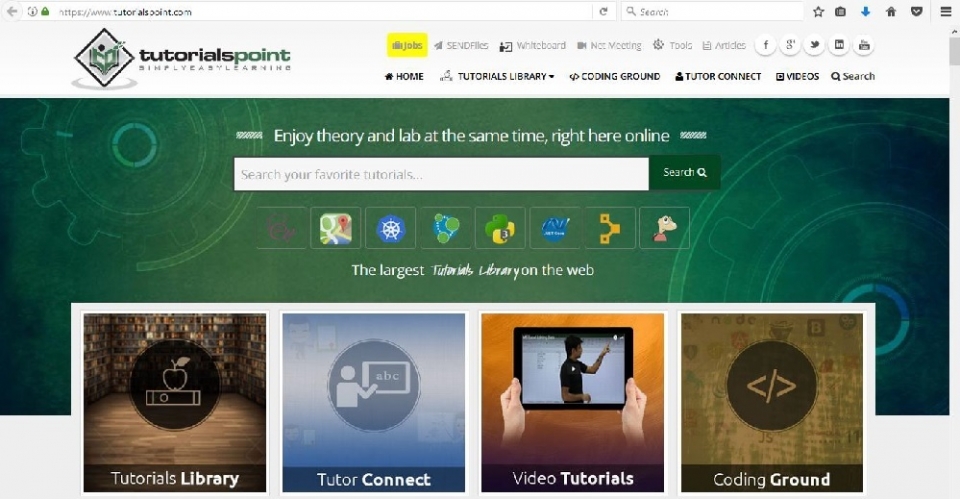Select CODING GROUND in navigation menu
The width and height of the screenshot is (960, 499).
(x=615, y=77)
